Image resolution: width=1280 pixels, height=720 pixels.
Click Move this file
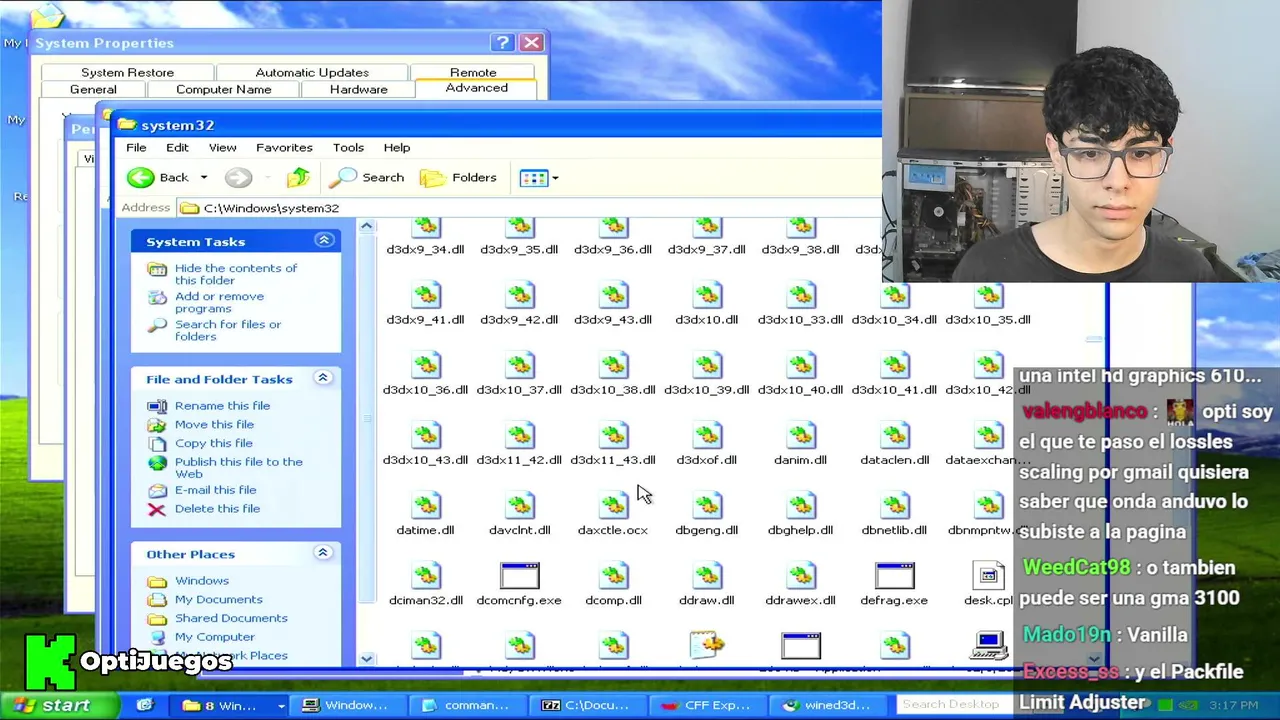coord(214,425)
